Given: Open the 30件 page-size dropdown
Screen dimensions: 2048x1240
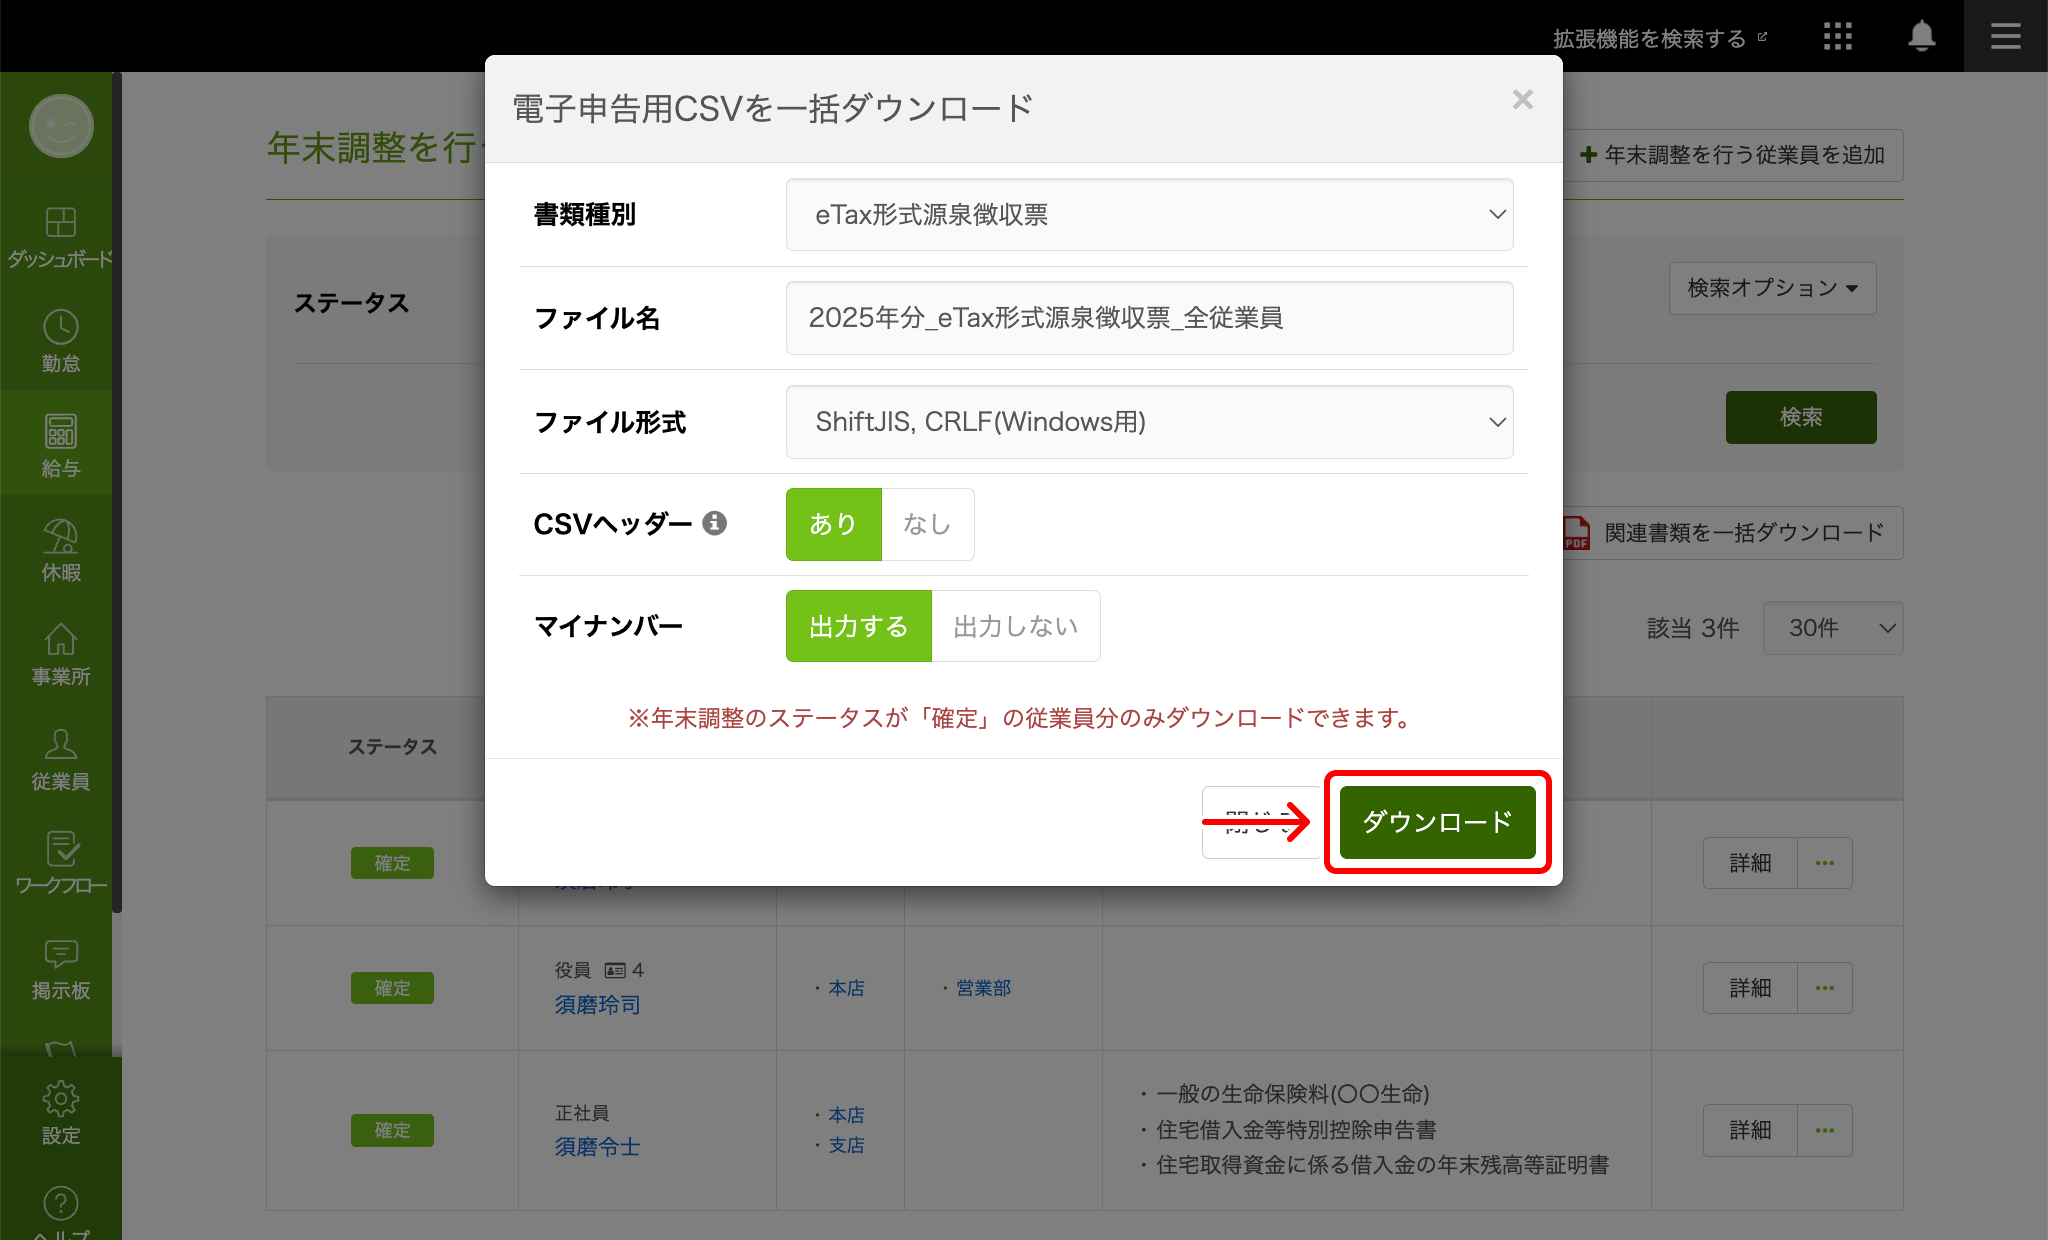Looking at the screenshot, I should [x=1832, y=628].
